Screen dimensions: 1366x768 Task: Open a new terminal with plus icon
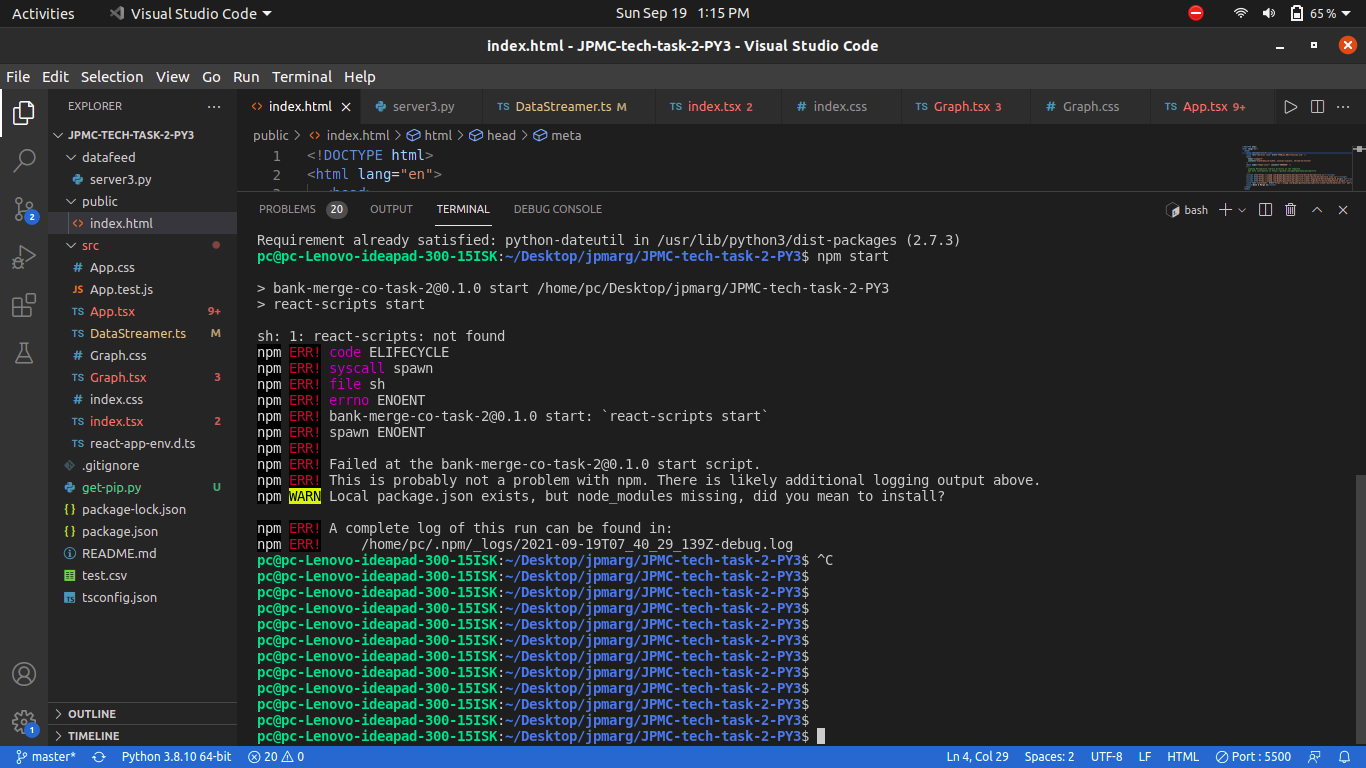pyautogui.click(x=1225, y=210)
